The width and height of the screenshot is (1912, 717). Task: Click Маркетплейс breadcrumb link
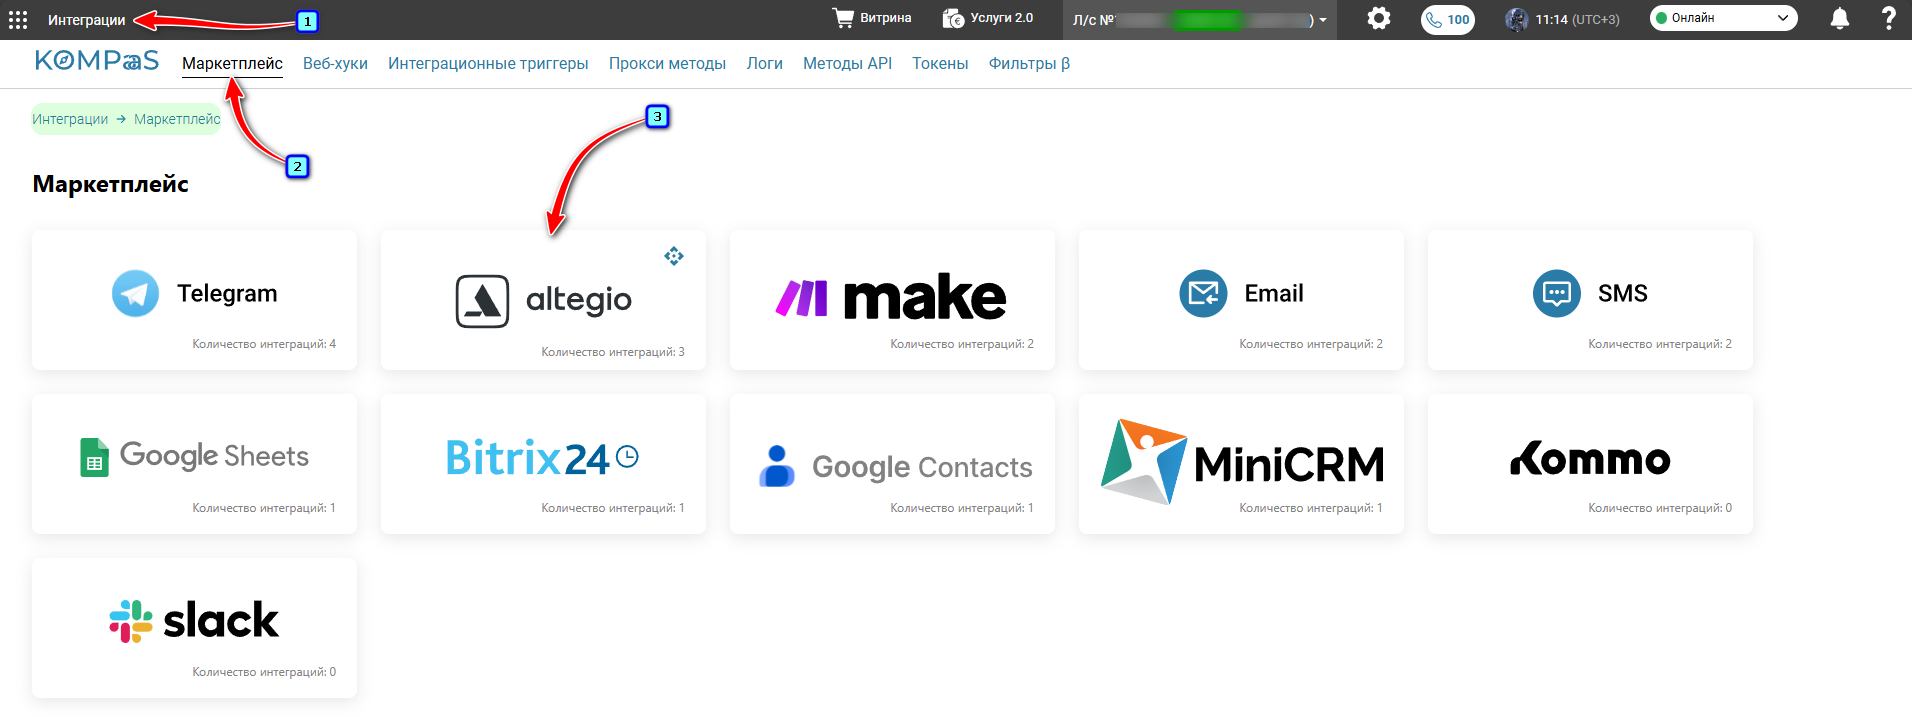tap(177, 119)
